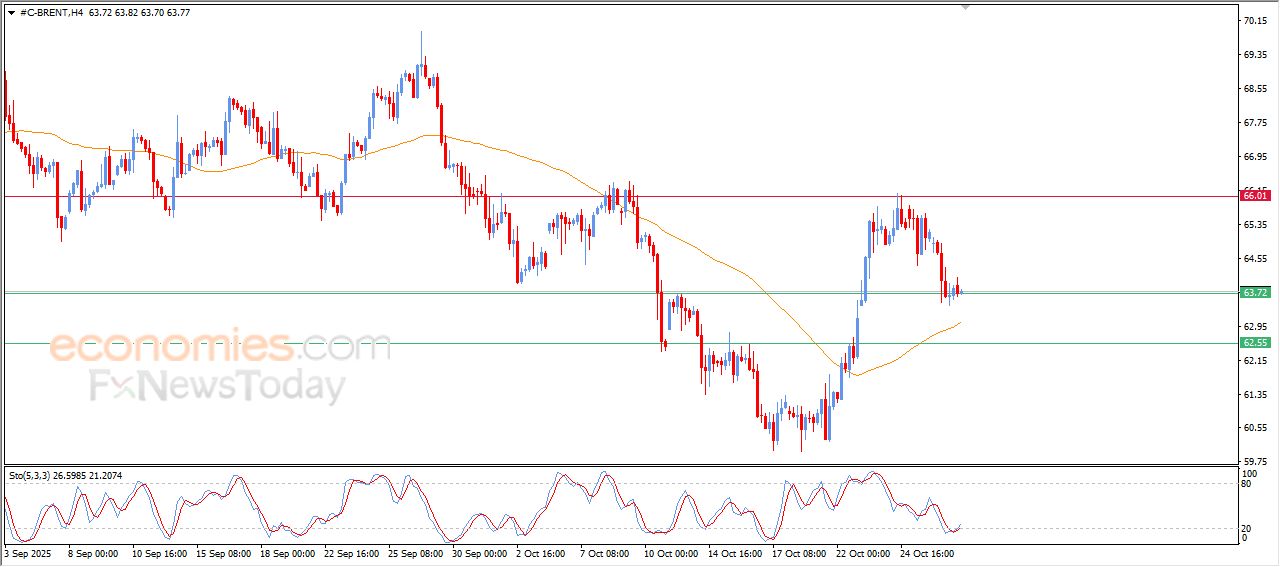
Task: Click the latest candlestick near 63.72
Action: tap(957, 289)
